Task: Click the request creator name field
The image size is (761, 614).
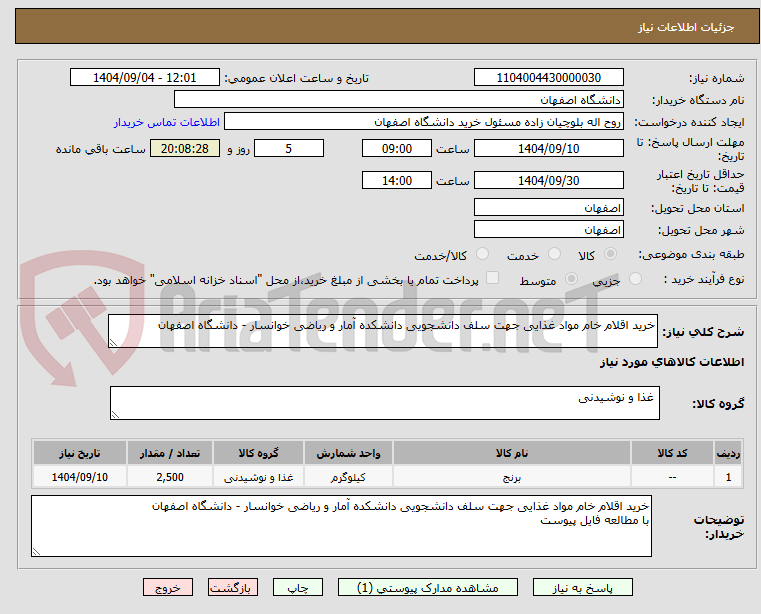Action: click(424, 122)
